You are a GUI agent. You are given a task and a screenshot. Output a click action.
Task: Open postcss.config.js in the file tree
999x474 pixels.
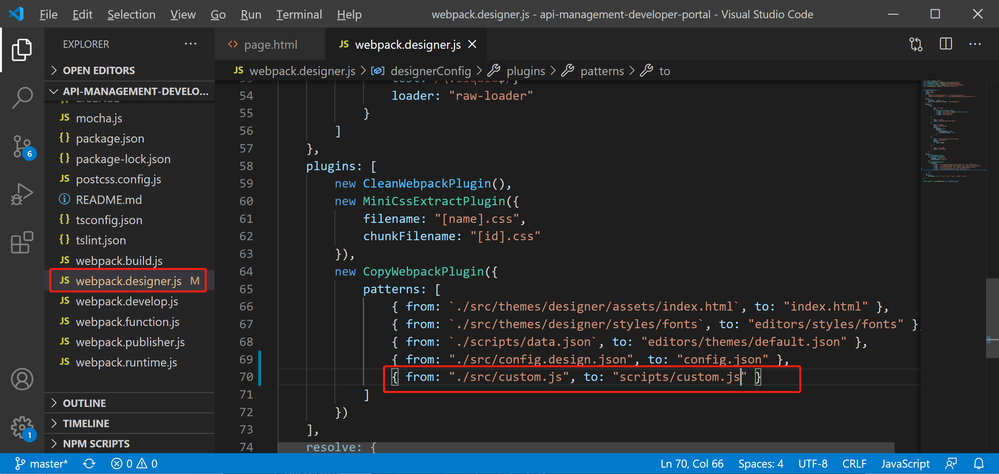click(x=130, y=179)
